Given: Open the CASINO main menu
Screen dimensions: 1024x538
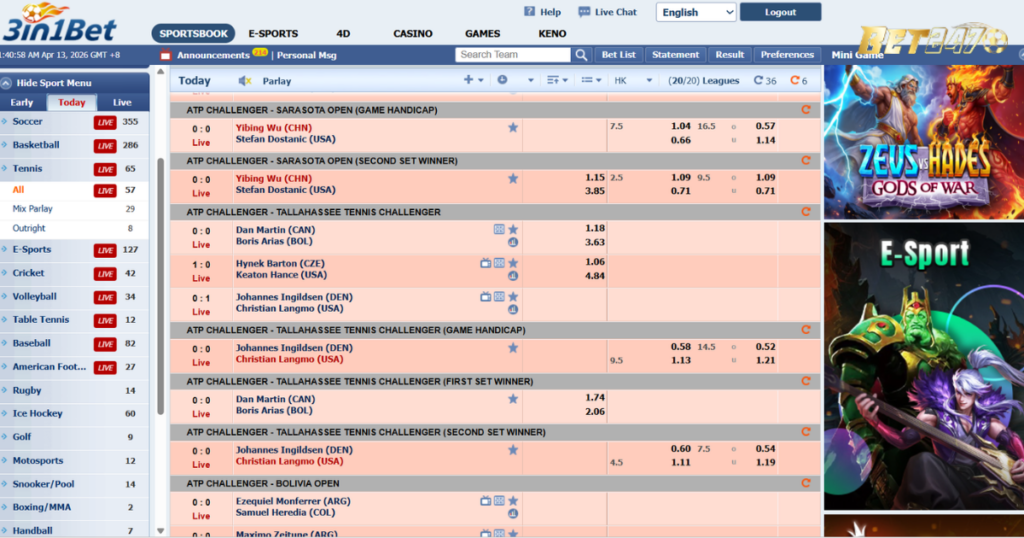Looking at the screenshot, I should coord(413,33).
